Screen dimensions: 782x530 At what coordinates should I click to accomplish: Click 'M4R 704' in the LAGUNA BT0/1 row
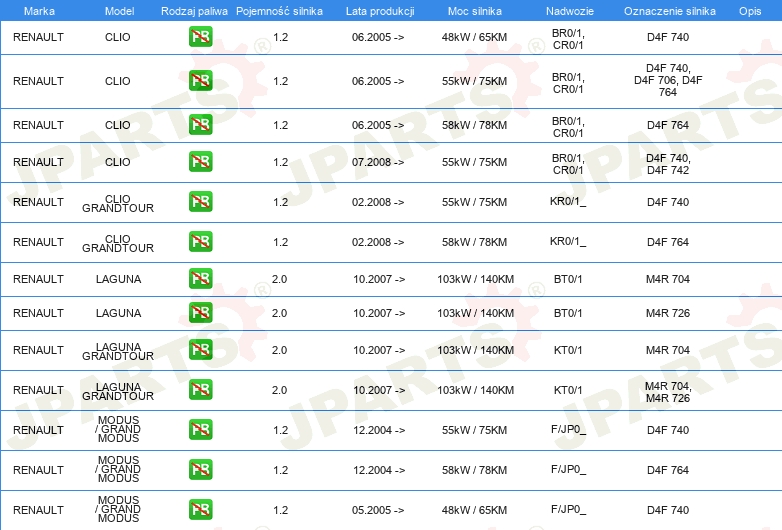[668, 279]
